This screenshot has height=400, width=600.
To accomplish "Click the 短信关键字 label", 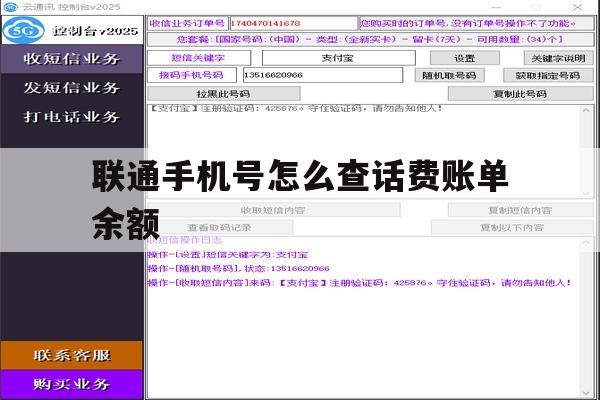I will (x=198, y=58).
